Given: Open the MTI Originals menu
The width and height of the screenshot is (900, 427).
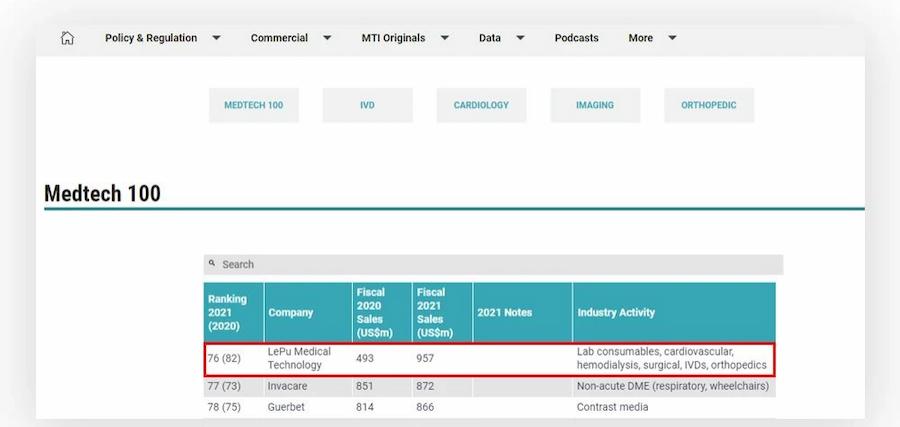Looking at the screenshot, I should click(393, 38).
